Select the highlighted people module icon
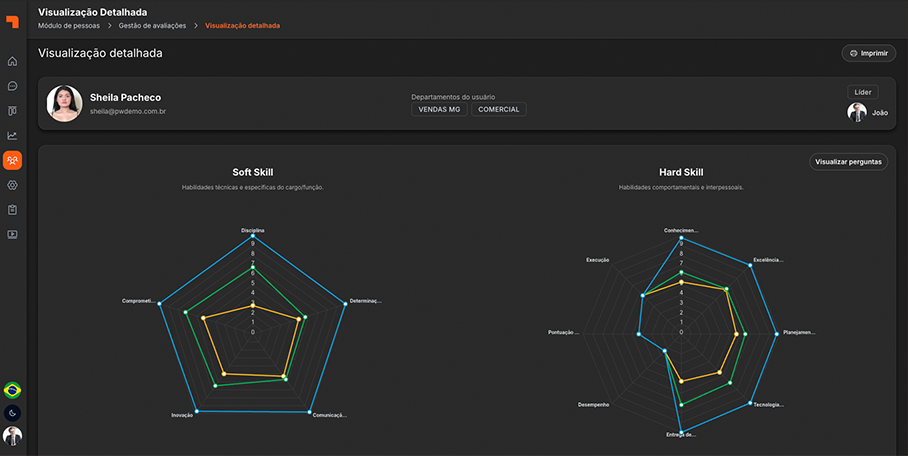The height and width of the screenshot is (456, 908). tap(12, 160)
